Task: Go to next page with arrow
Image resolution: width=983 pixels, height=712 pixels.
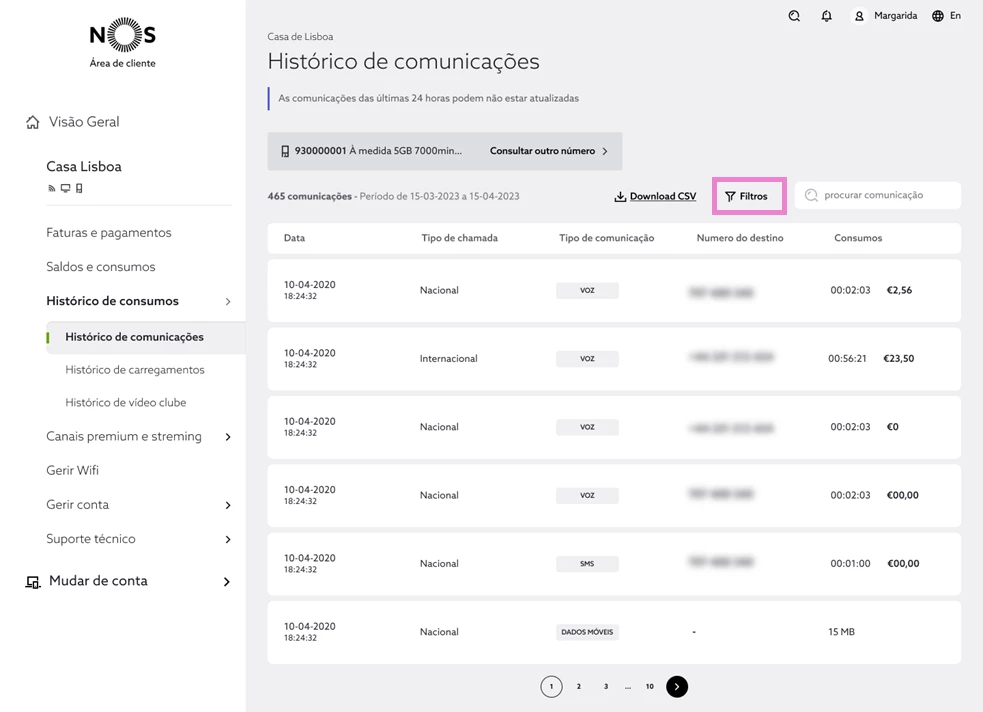Action: (677, 687)
